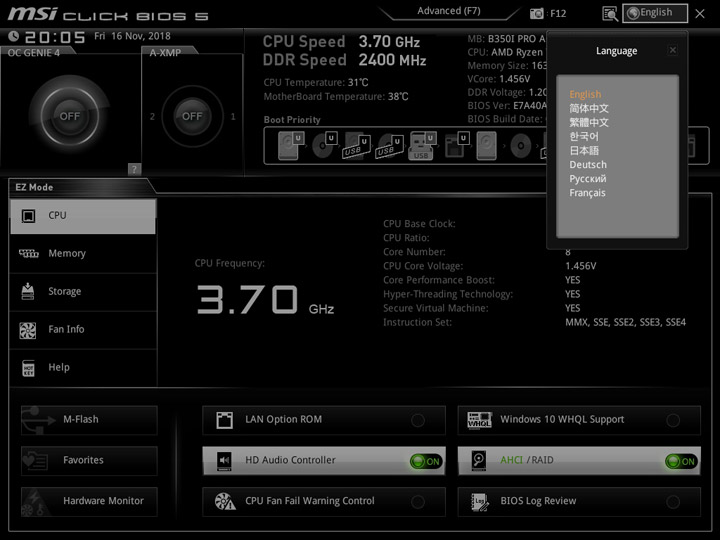720x540 pixels.
Task: Toggle BIOS Log Review radio
Action: 673,501
